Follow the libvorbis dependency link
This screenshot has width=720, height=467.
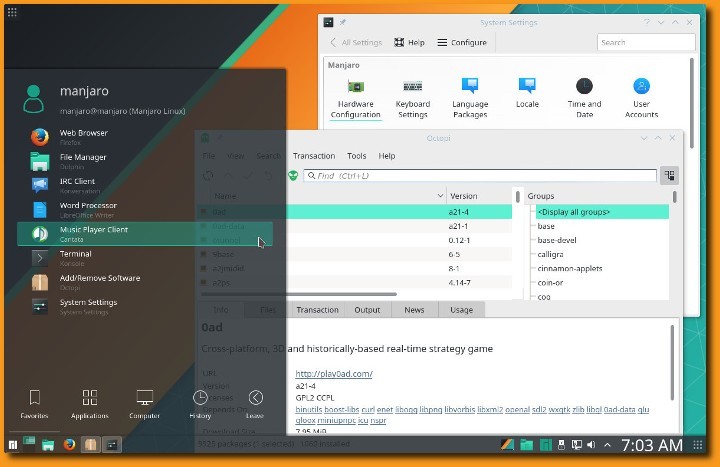pos(459,409)
